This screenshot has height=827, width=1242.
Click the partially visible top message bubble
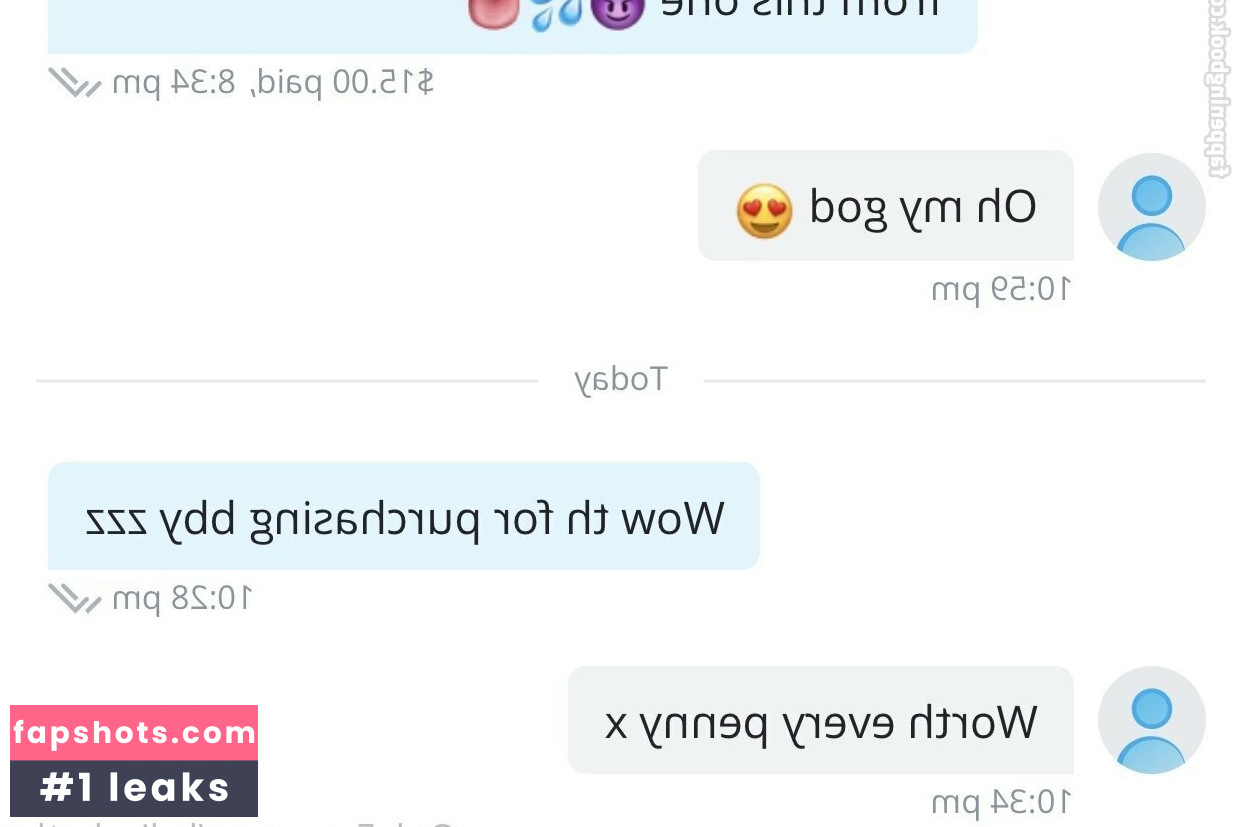tap(512, 26)
